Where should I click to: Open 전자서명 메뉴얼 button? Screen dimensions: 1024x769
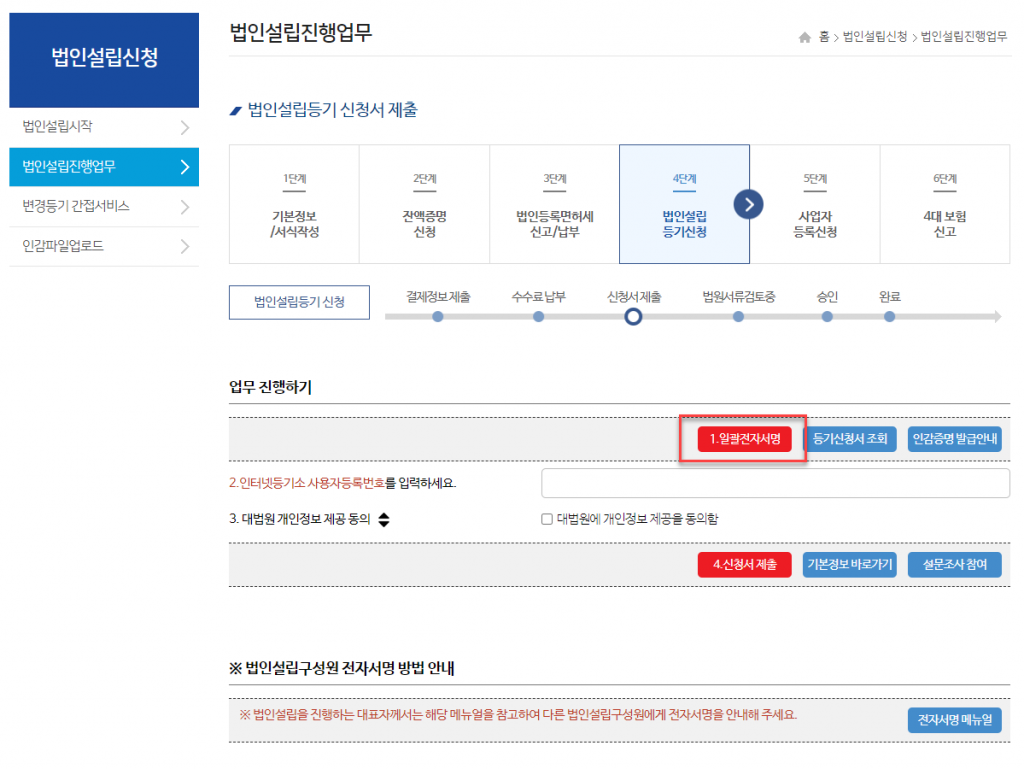(x=955, y=720)
